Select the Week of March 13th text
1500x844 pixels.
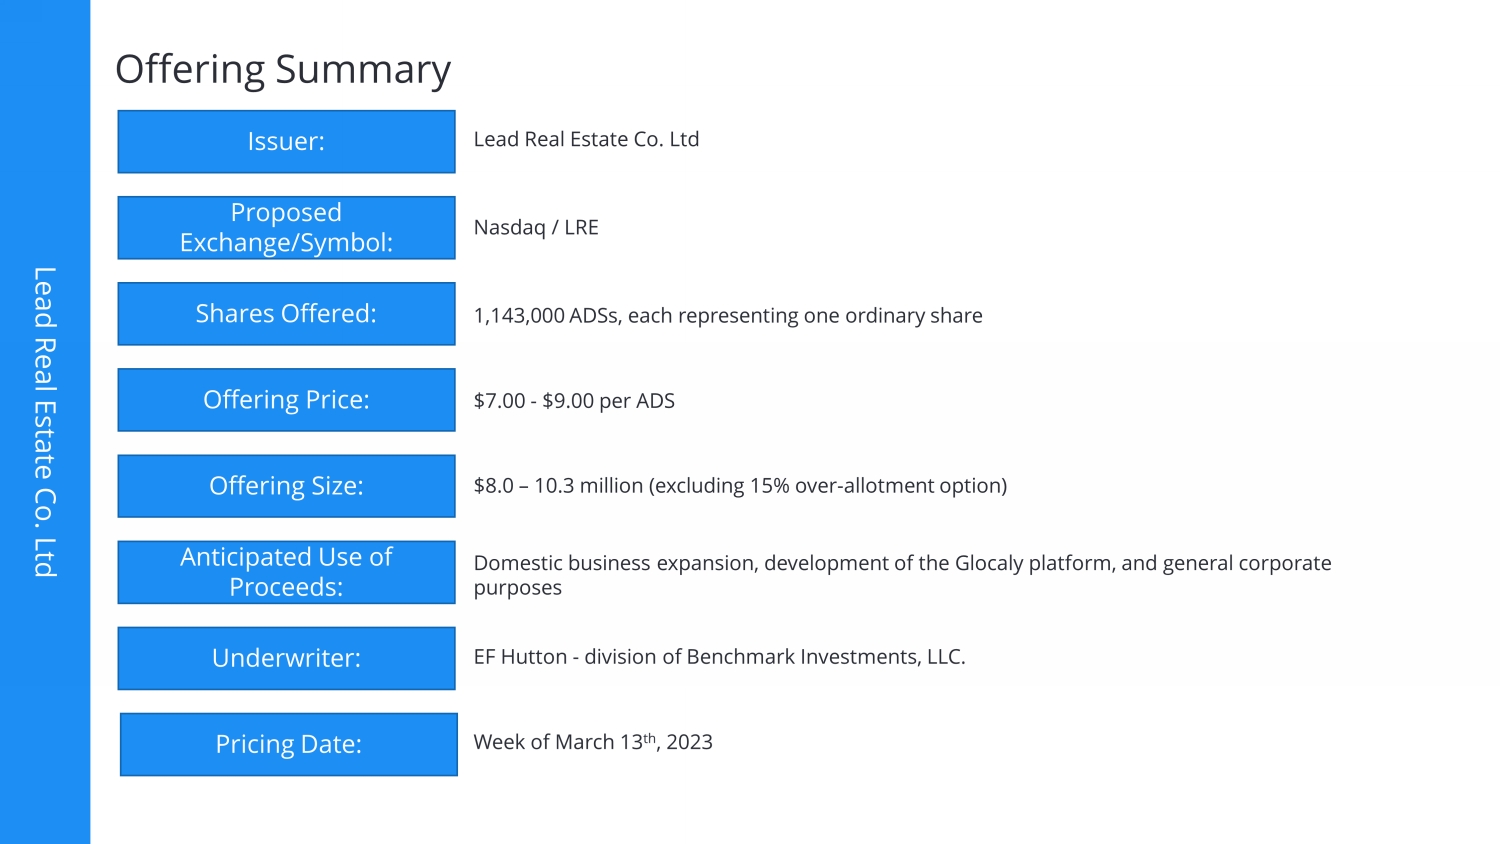click(592, 742)
